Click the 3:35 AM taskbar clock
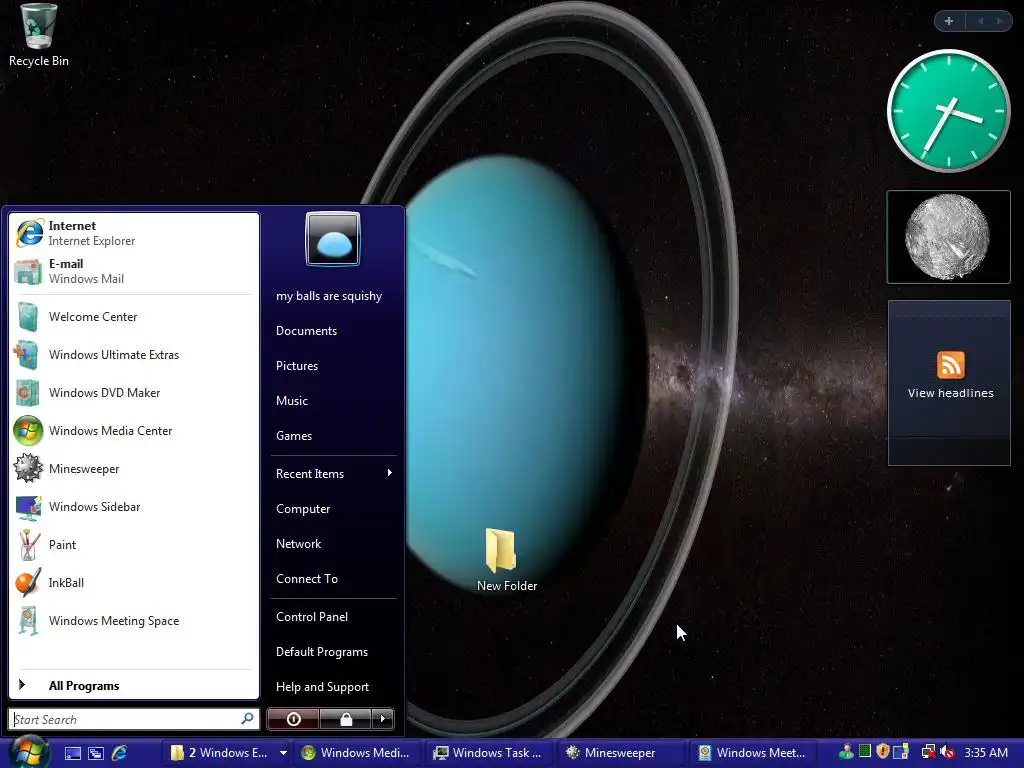1024x768 pixels. click(x=986, y=753)
